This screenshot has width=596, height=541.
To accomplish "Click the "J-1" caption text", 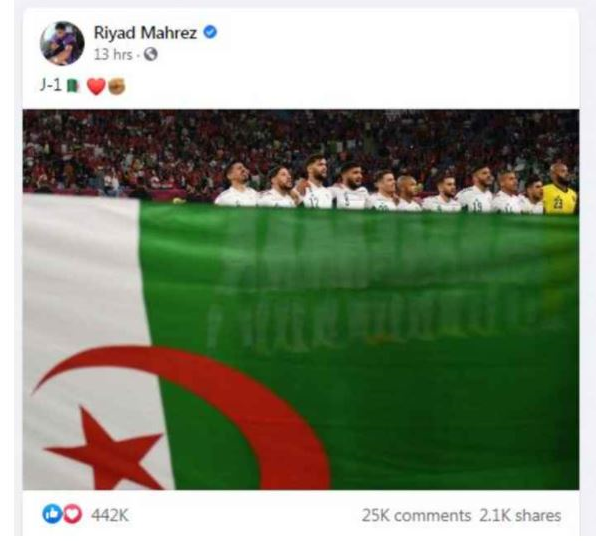I will pyautogui.click(x=51, y=86).
